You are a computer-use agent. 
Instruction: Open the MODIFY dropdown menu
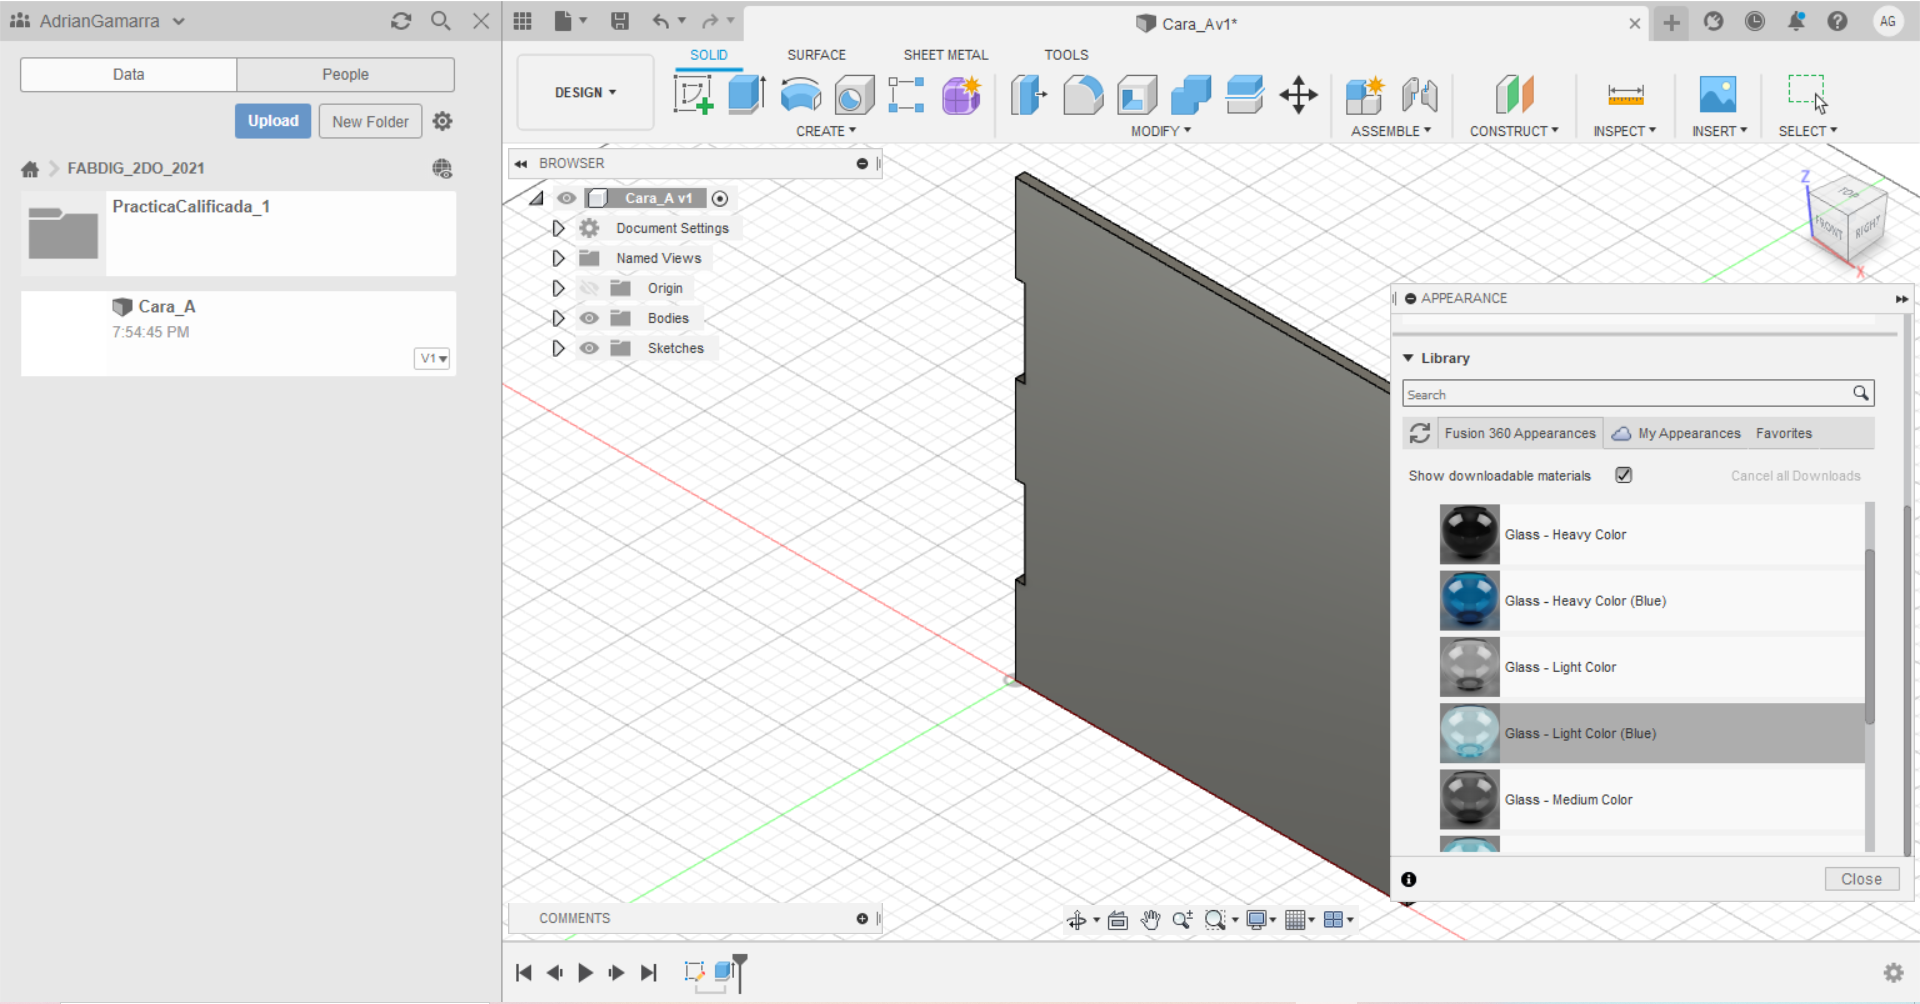click(1161, 131)
